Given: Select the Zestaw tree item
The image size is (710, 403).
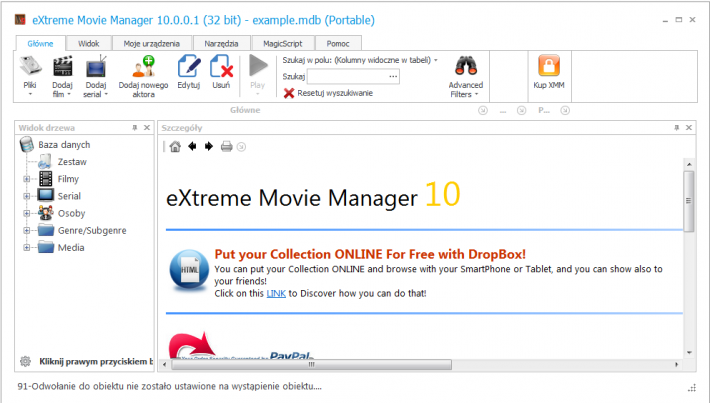Looking at the screenshot, I should (x=72, y=162).
